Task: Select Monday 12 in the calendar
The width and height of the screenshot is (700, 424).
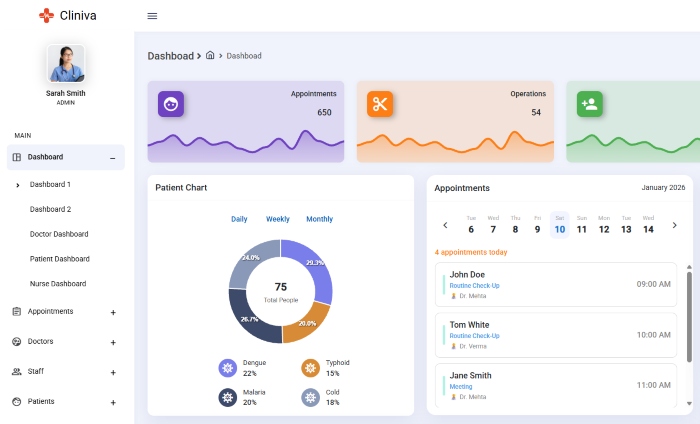Action: (x=604, y=225)
